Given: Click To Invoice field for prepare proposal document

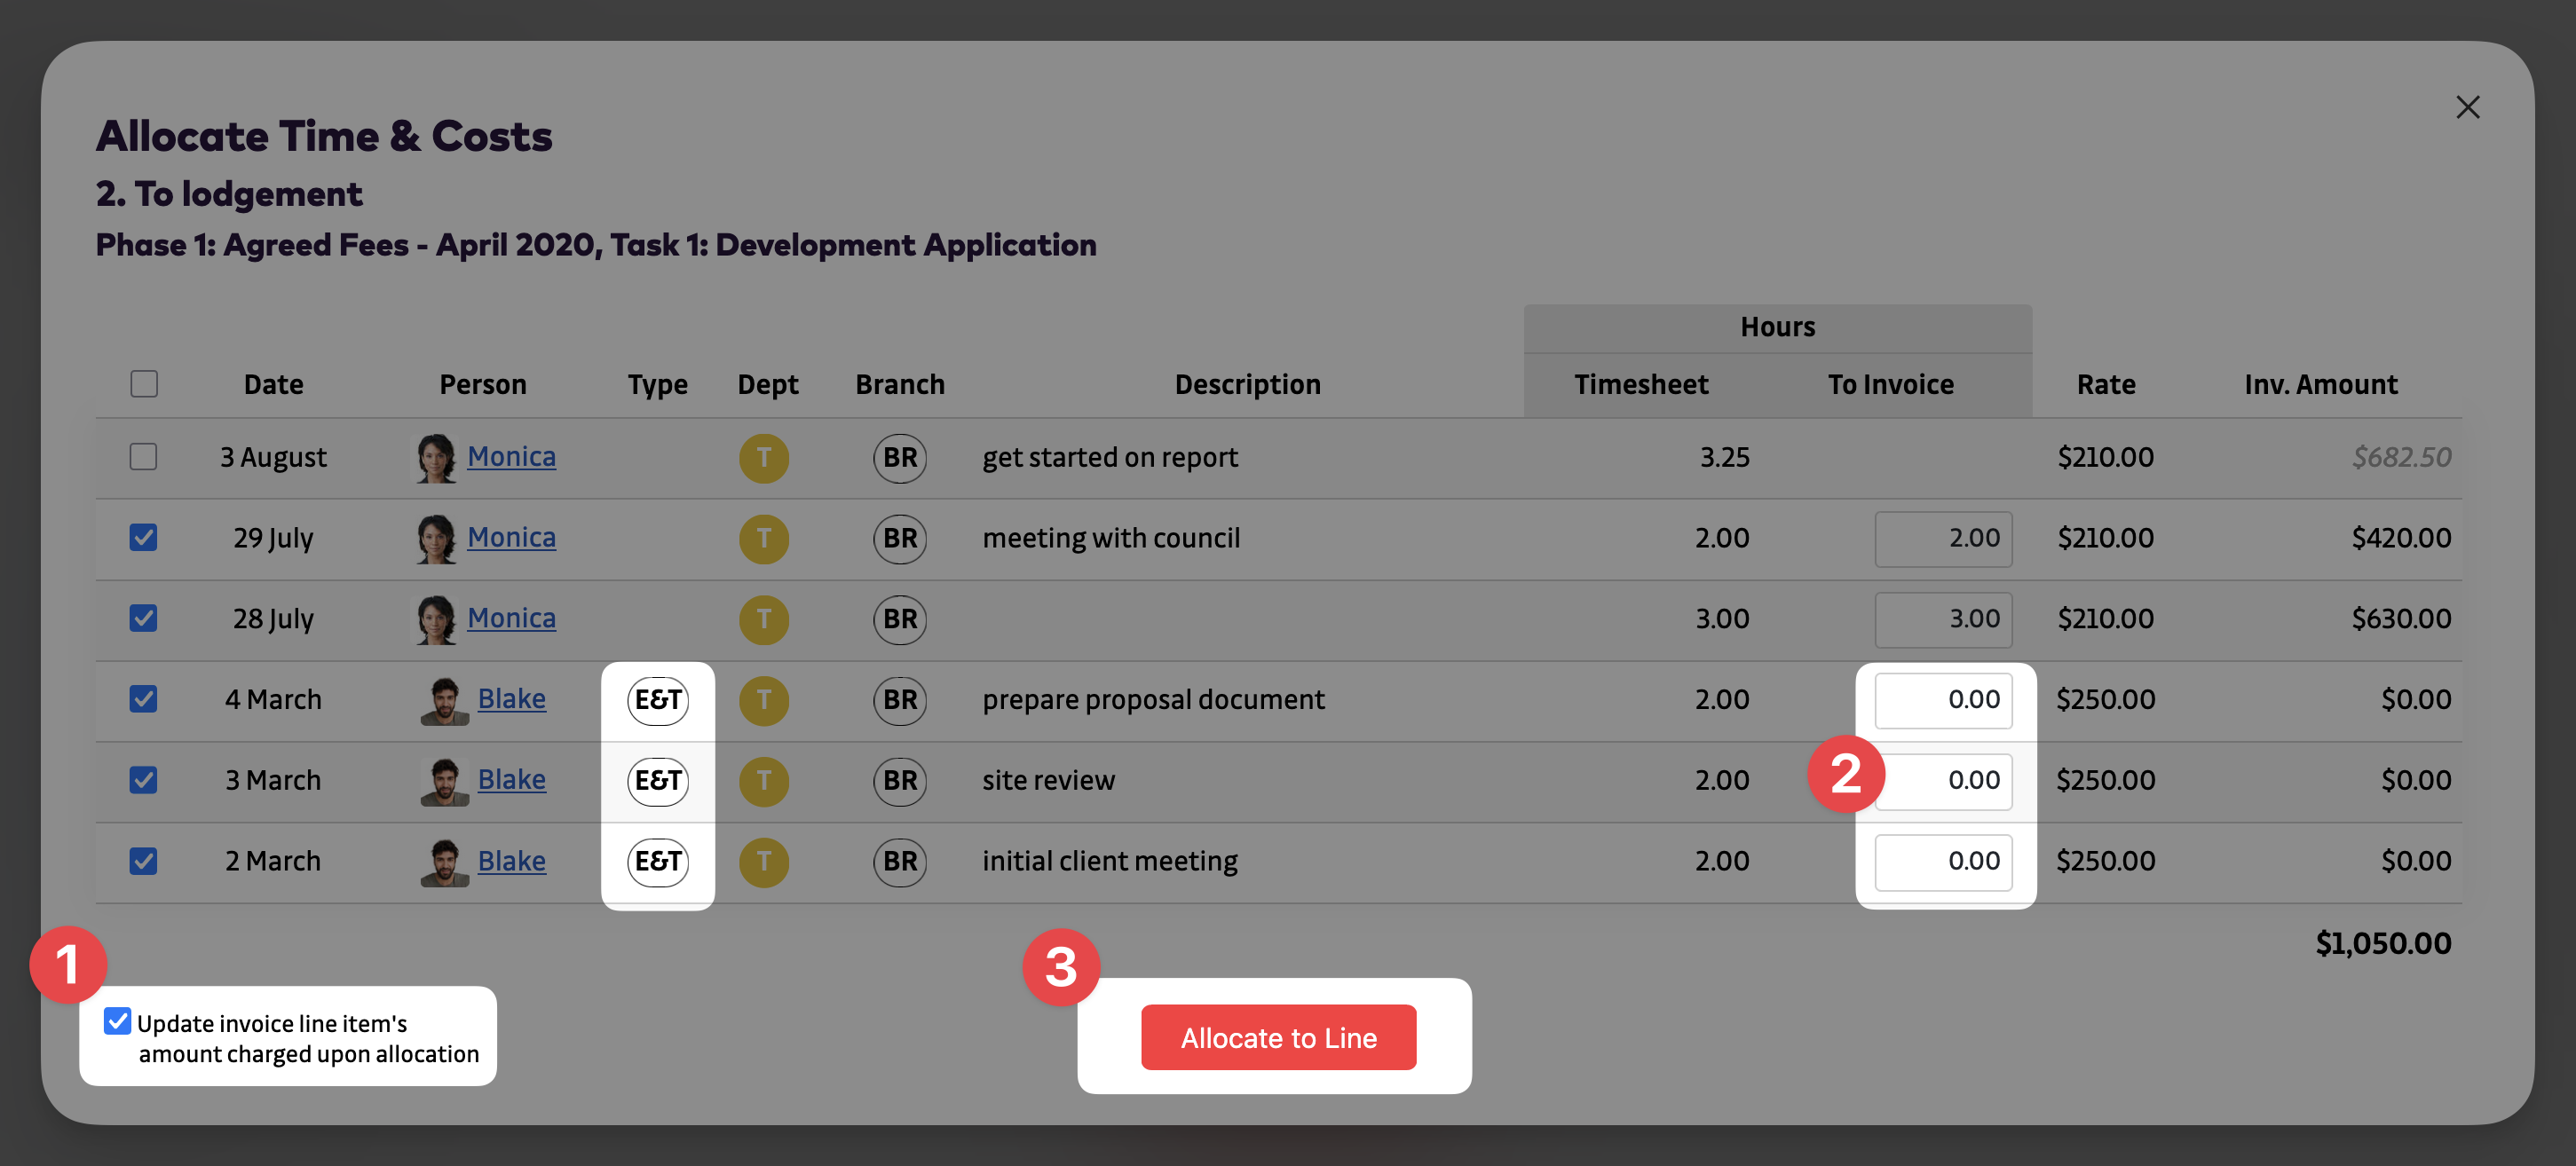Looking at the screenshot, I should (x=1942, y=699).
